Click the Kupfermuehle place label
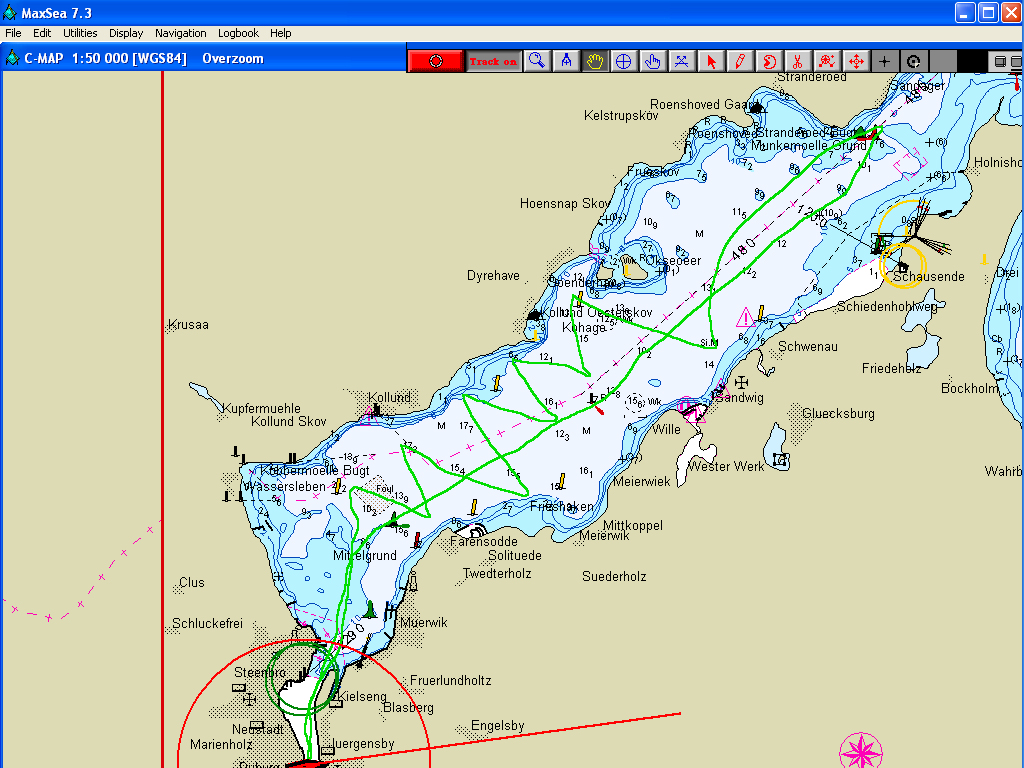This screenshot has height=768, width=1024. (261, 408)
